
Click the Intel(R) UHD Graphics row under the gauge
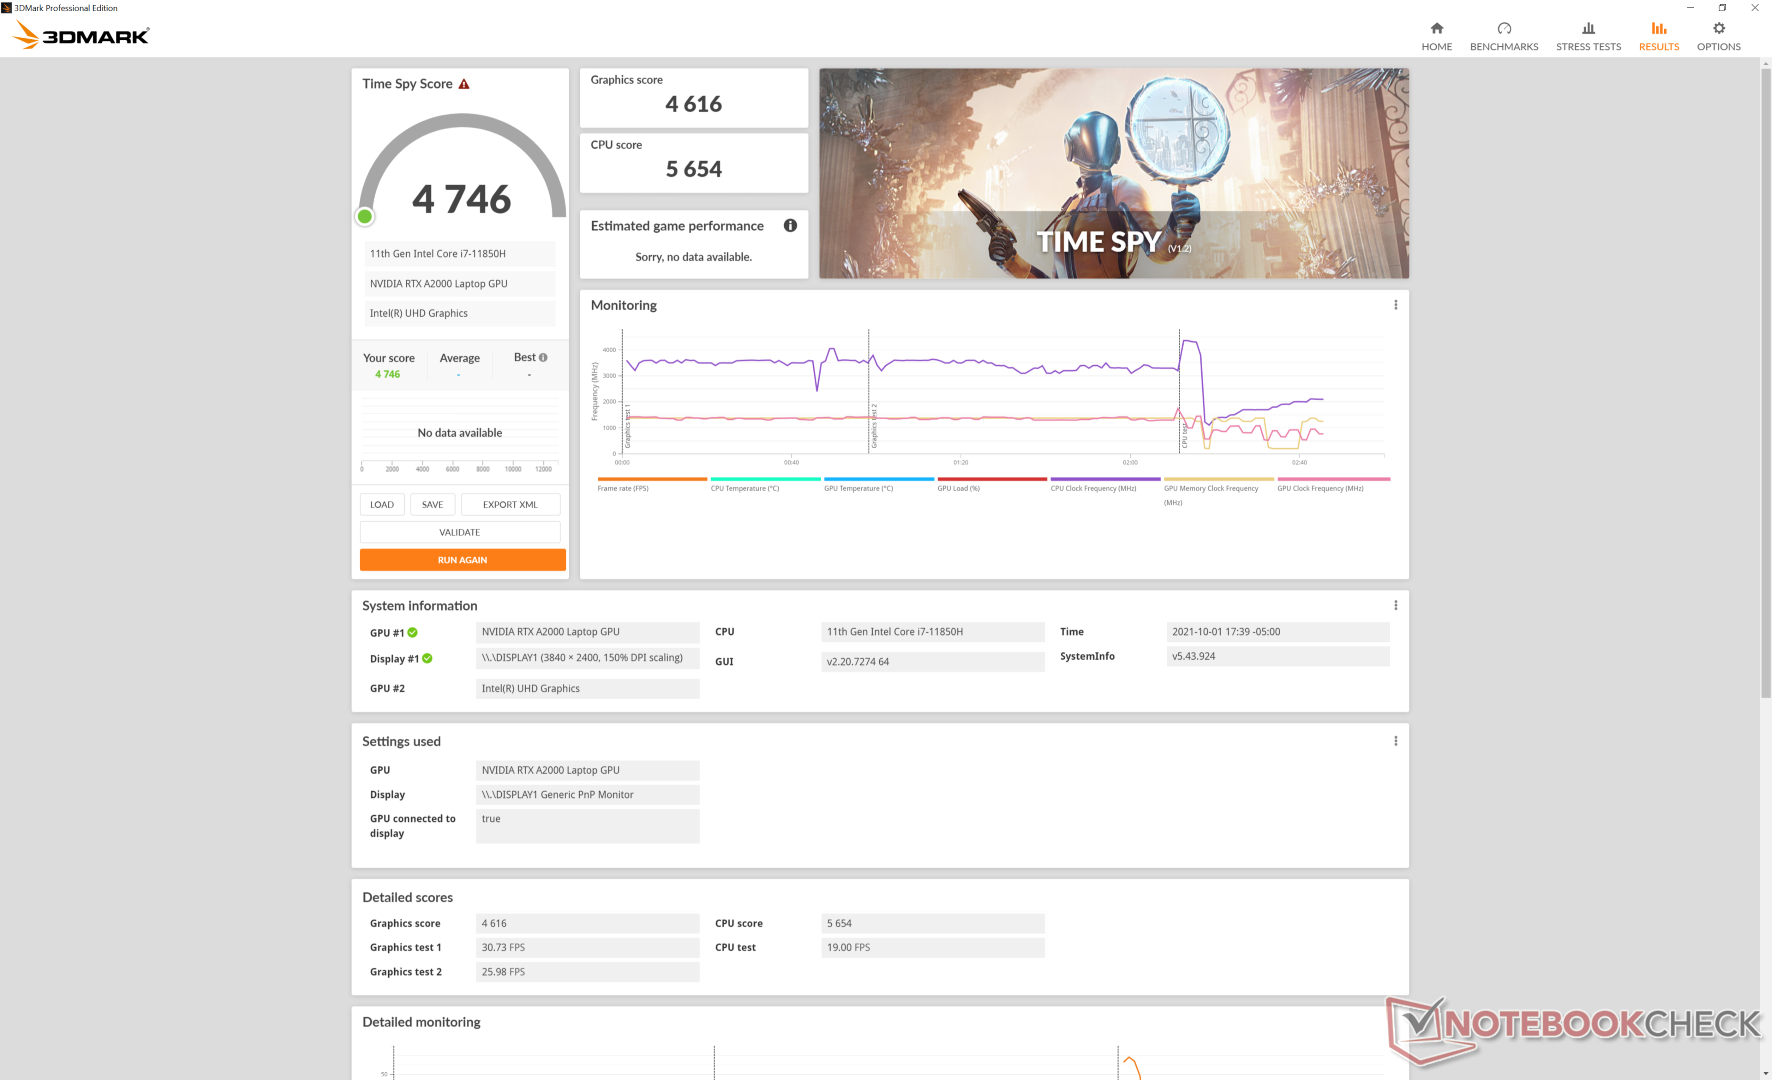pos(460,313)
